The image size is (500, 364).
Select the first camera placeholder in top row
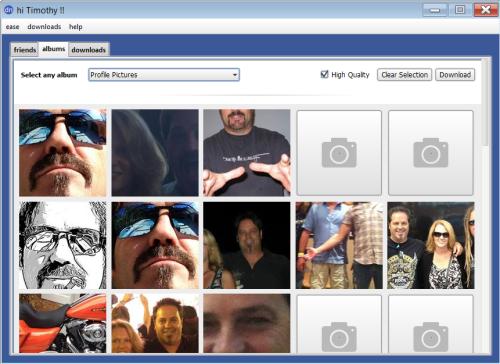click(x=339, y=153)
